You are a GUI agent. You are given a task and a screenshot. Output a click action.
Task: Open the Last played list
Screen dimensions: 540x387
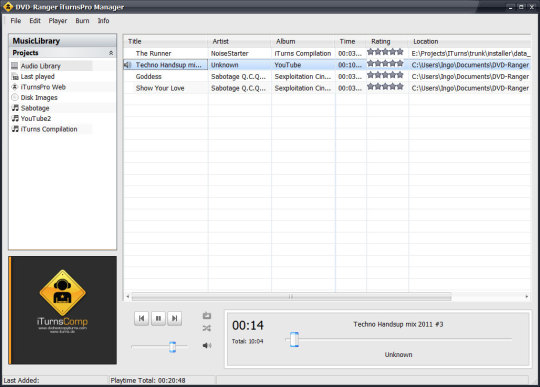(x=38, y=76)
